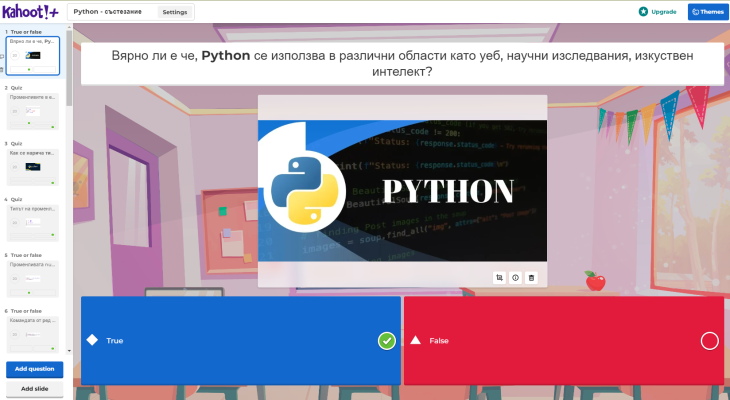The image size is (730, 400).
Task: Click the Add slide button
Action: tap(35, 388)
